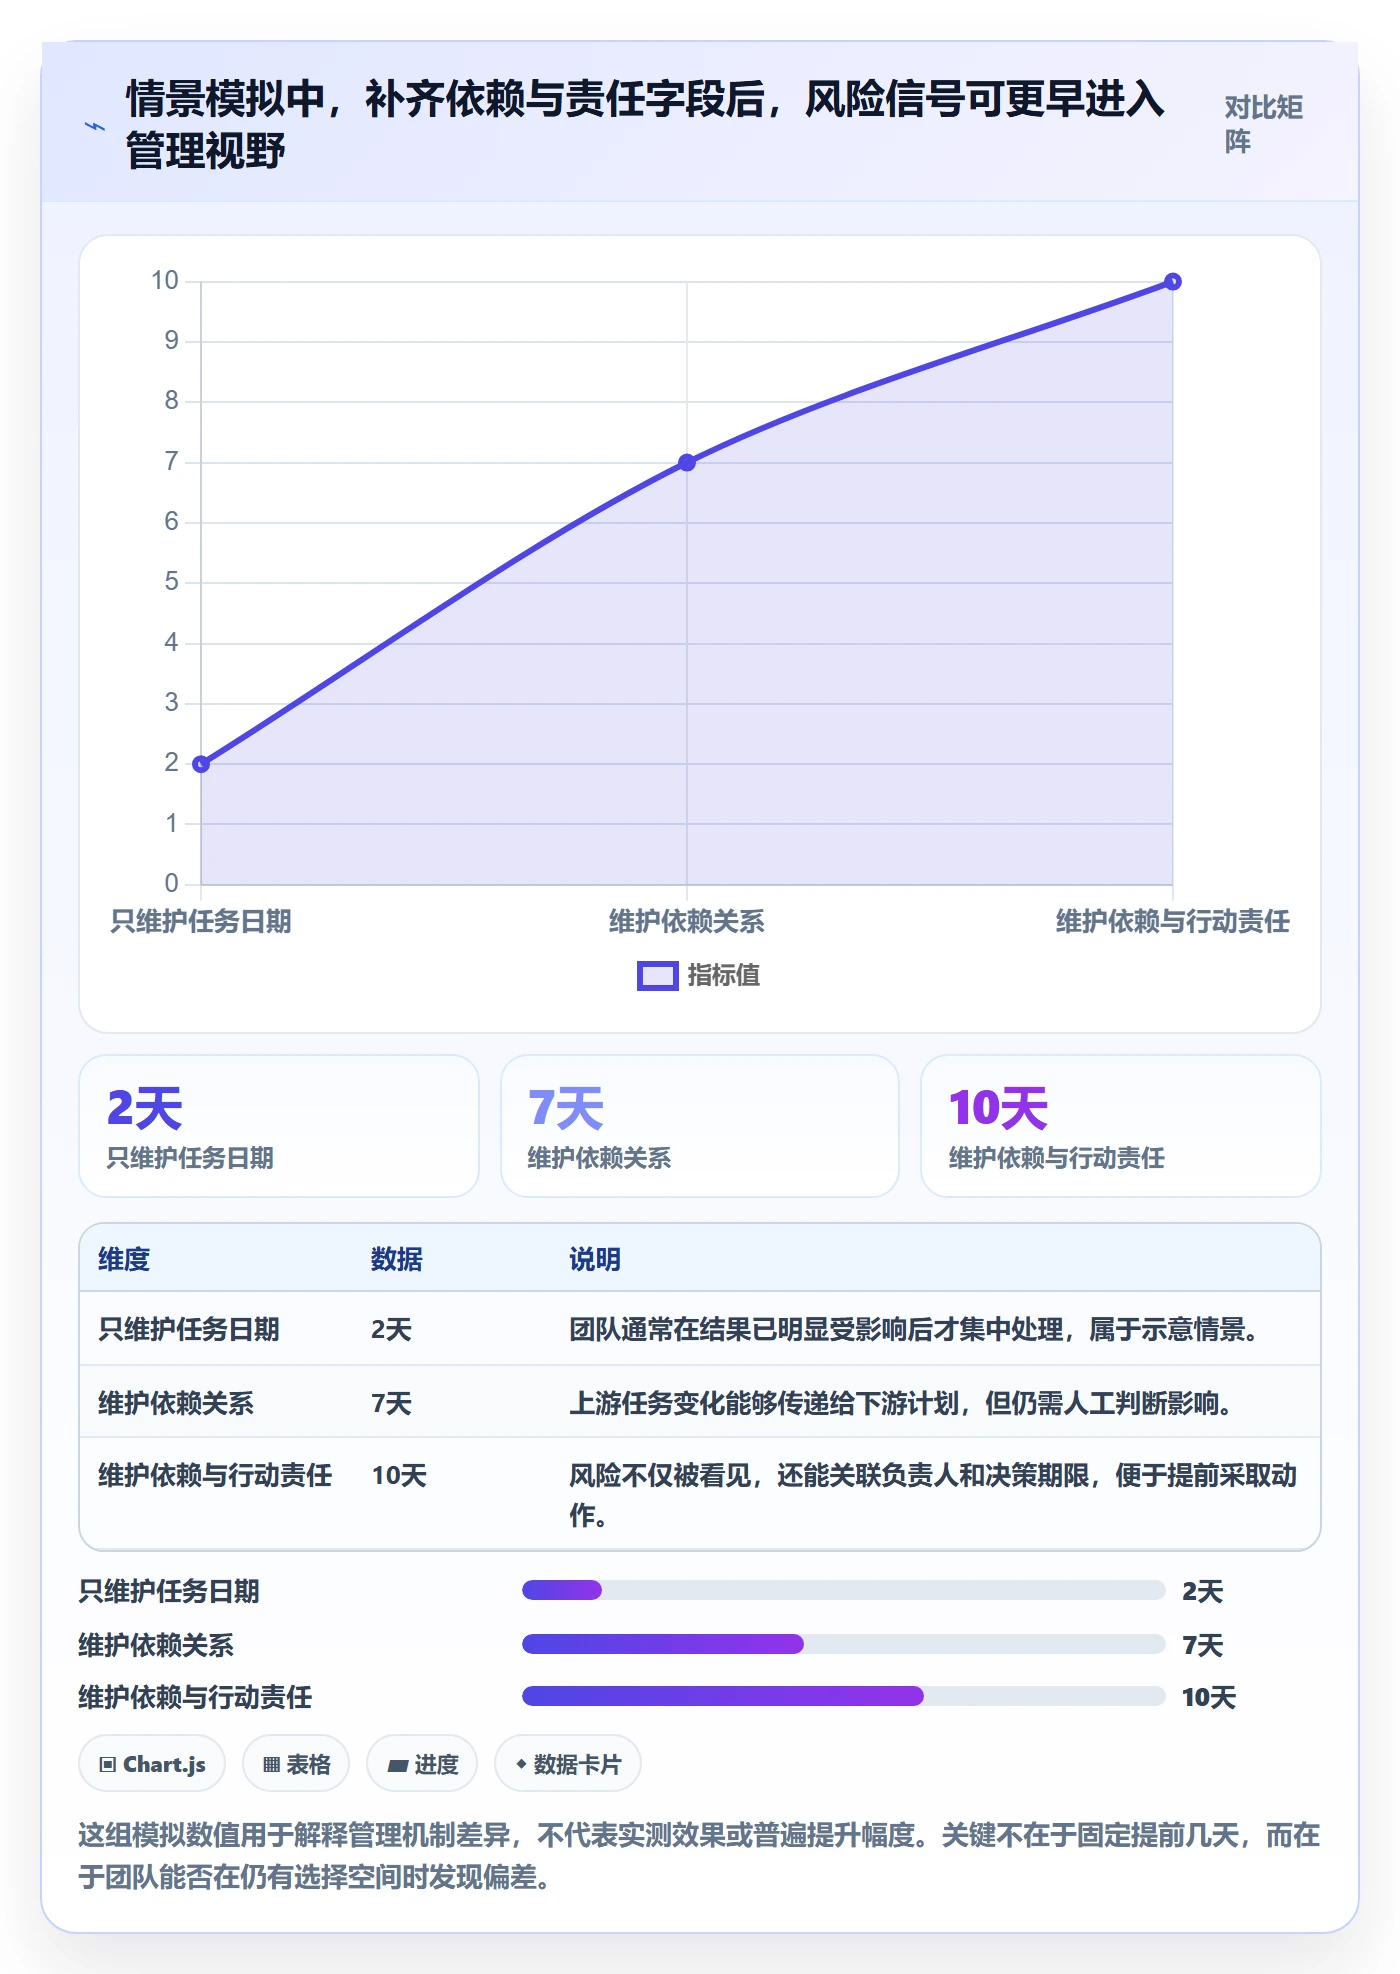Click the 数据 column header
Viewport: 1400px width, 1974px height.
(x=397, y=1259)
